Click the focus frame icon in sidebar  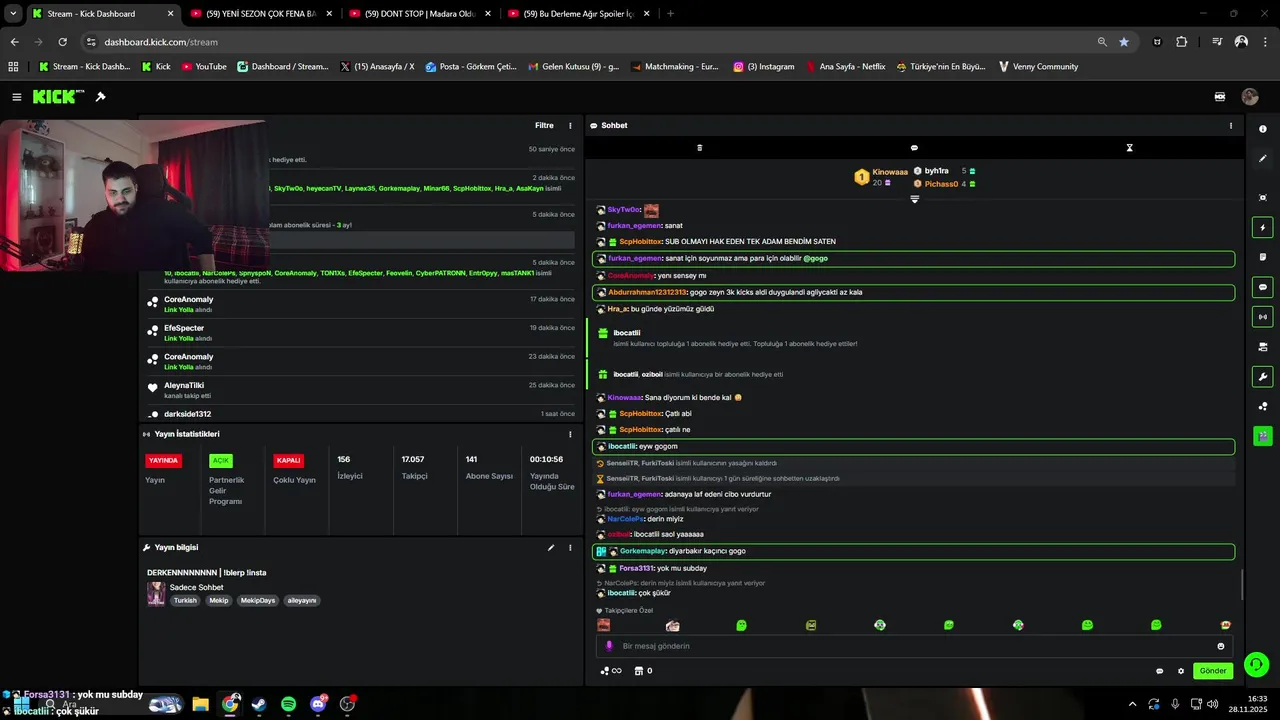1263,198
